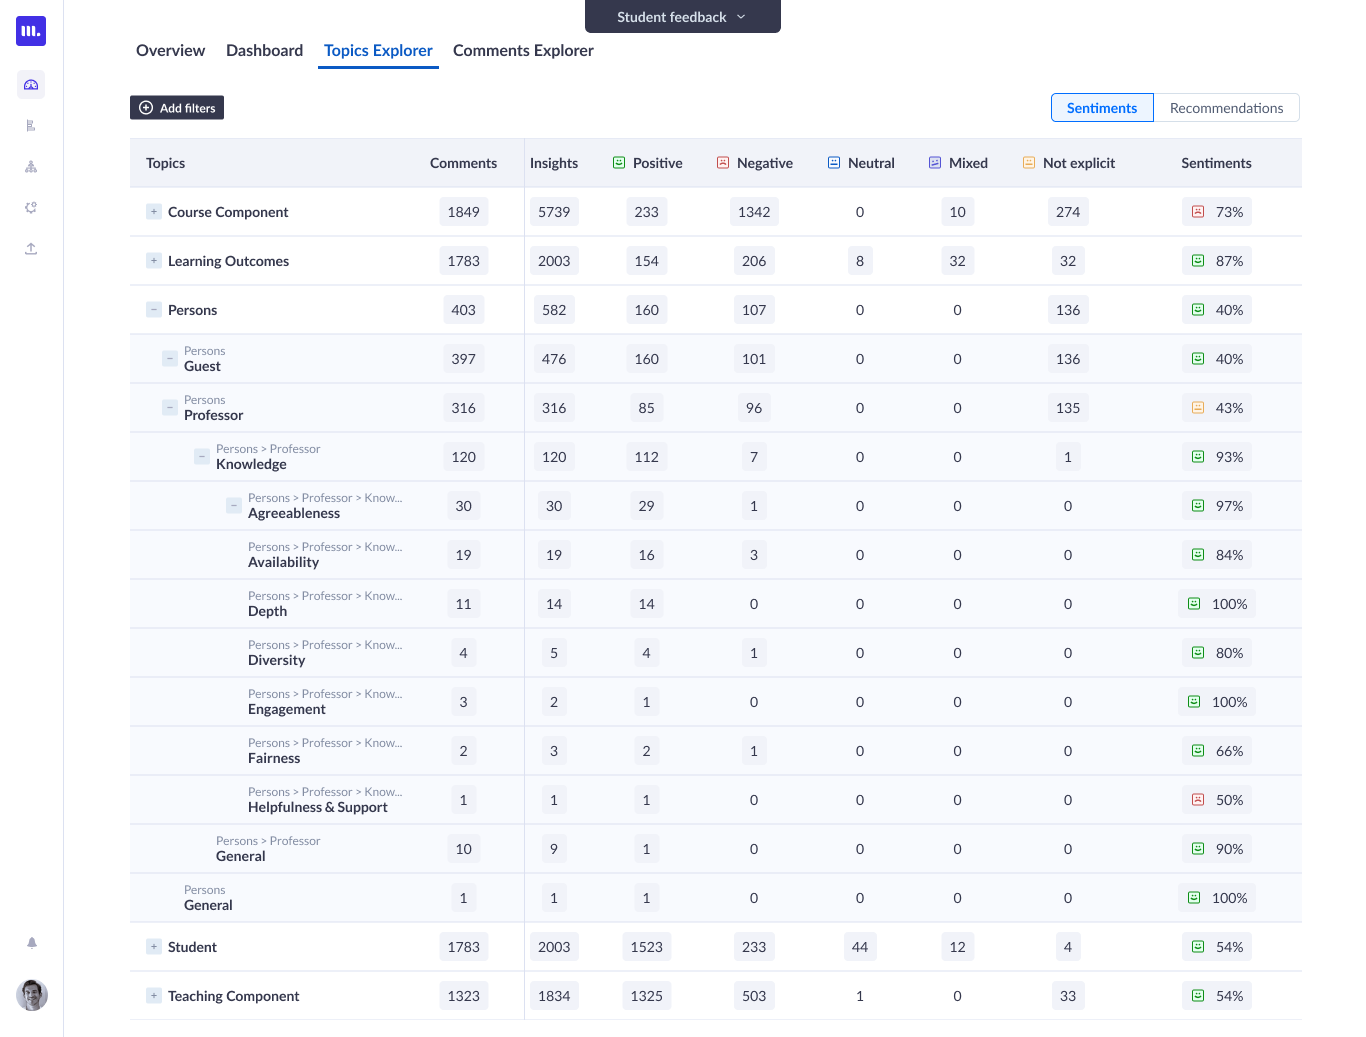
Task: Click the gear settings icon in sidebar
Action: [x=31, y=208]
